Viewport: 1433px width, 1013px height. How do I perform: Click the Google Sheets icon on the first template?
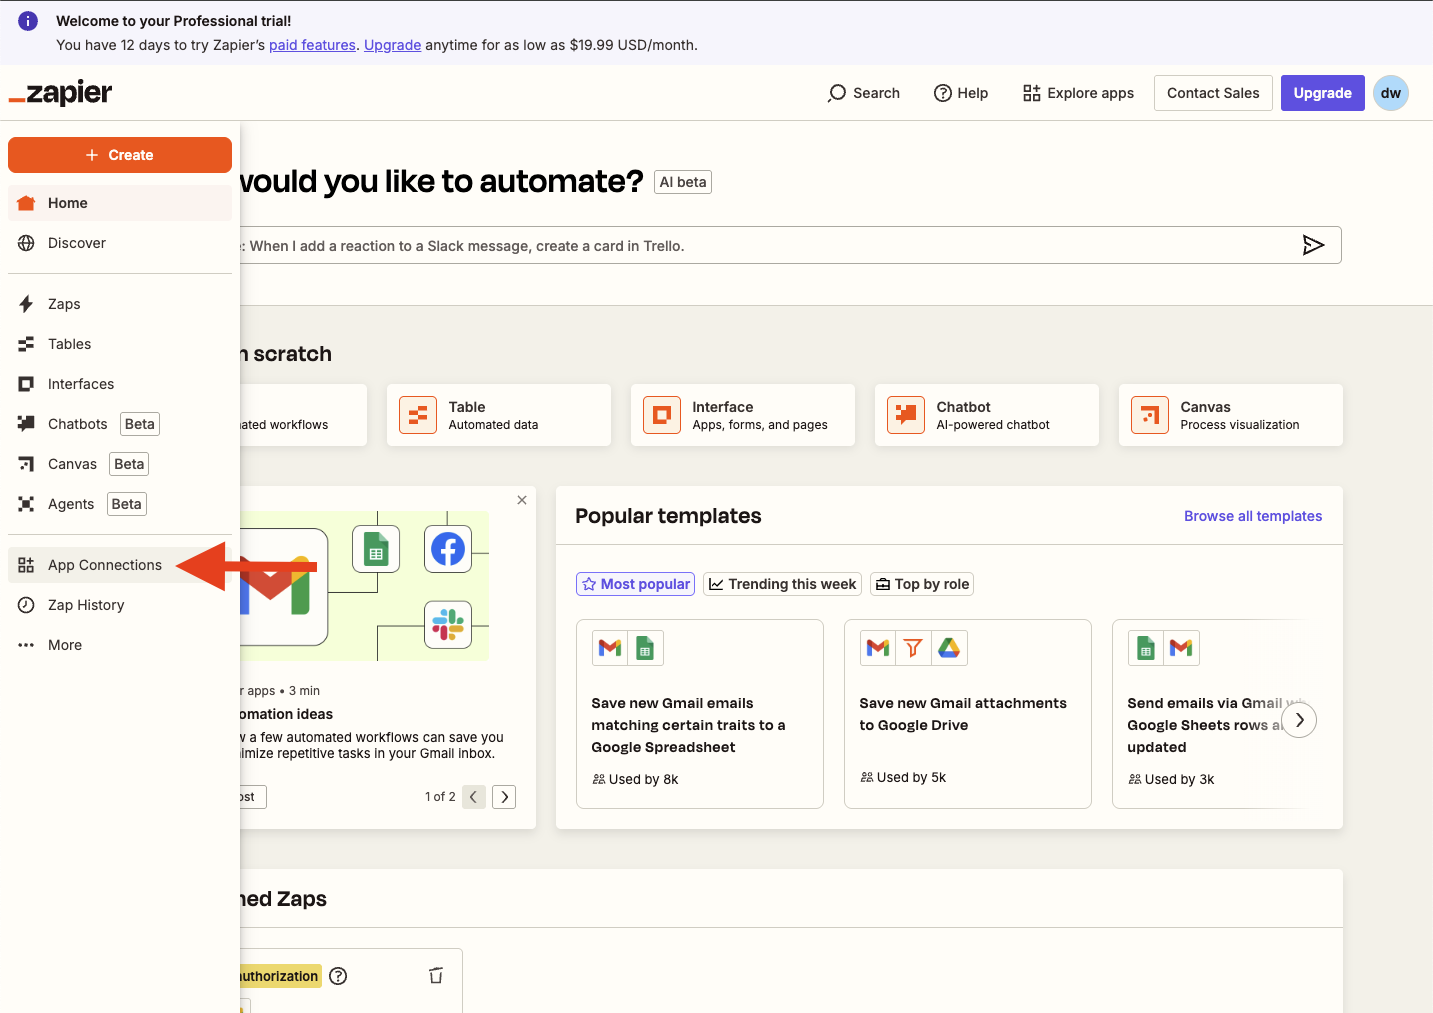[x=645, y=648]
